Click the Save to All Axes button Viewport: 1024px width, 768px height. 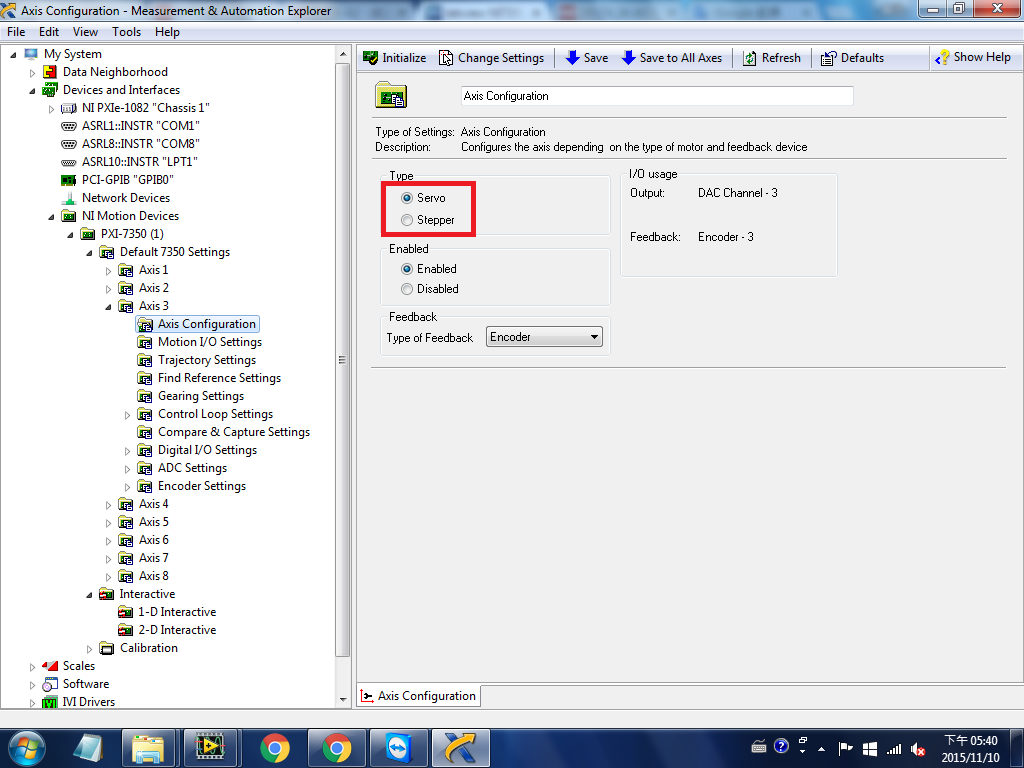(672, 58)
